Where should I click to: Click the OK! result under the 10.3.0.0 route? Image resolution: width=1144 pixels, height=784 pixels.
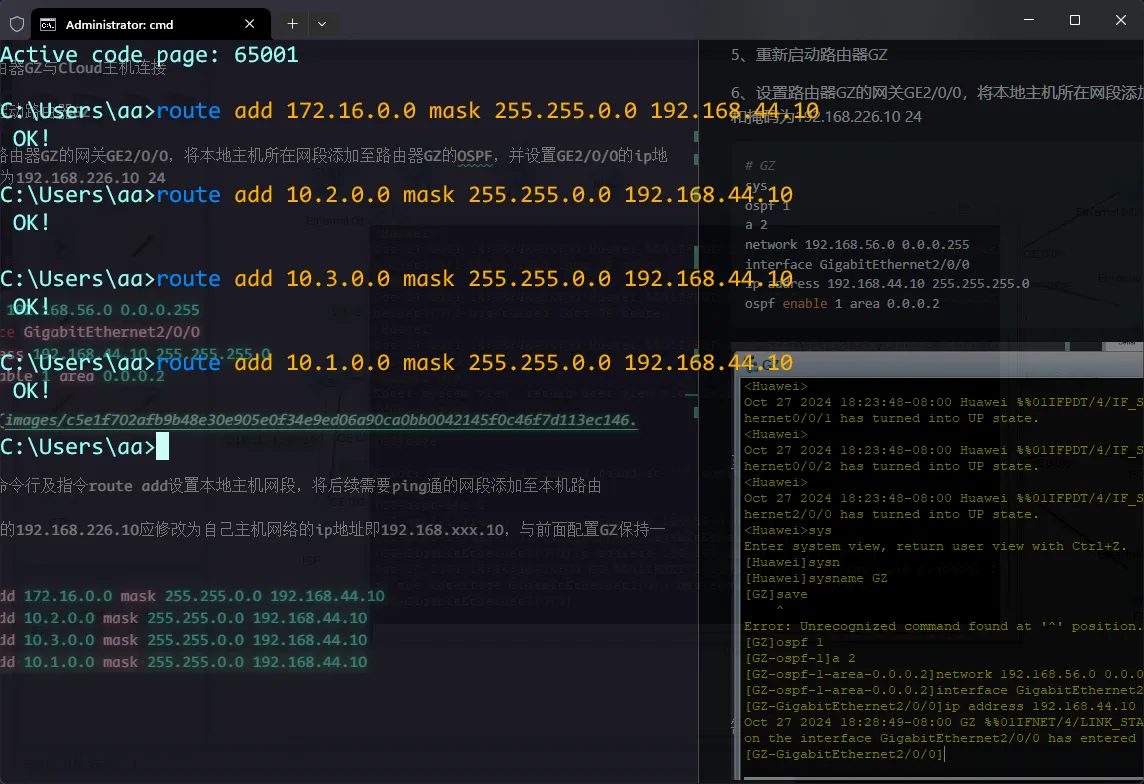click(31, 306)
